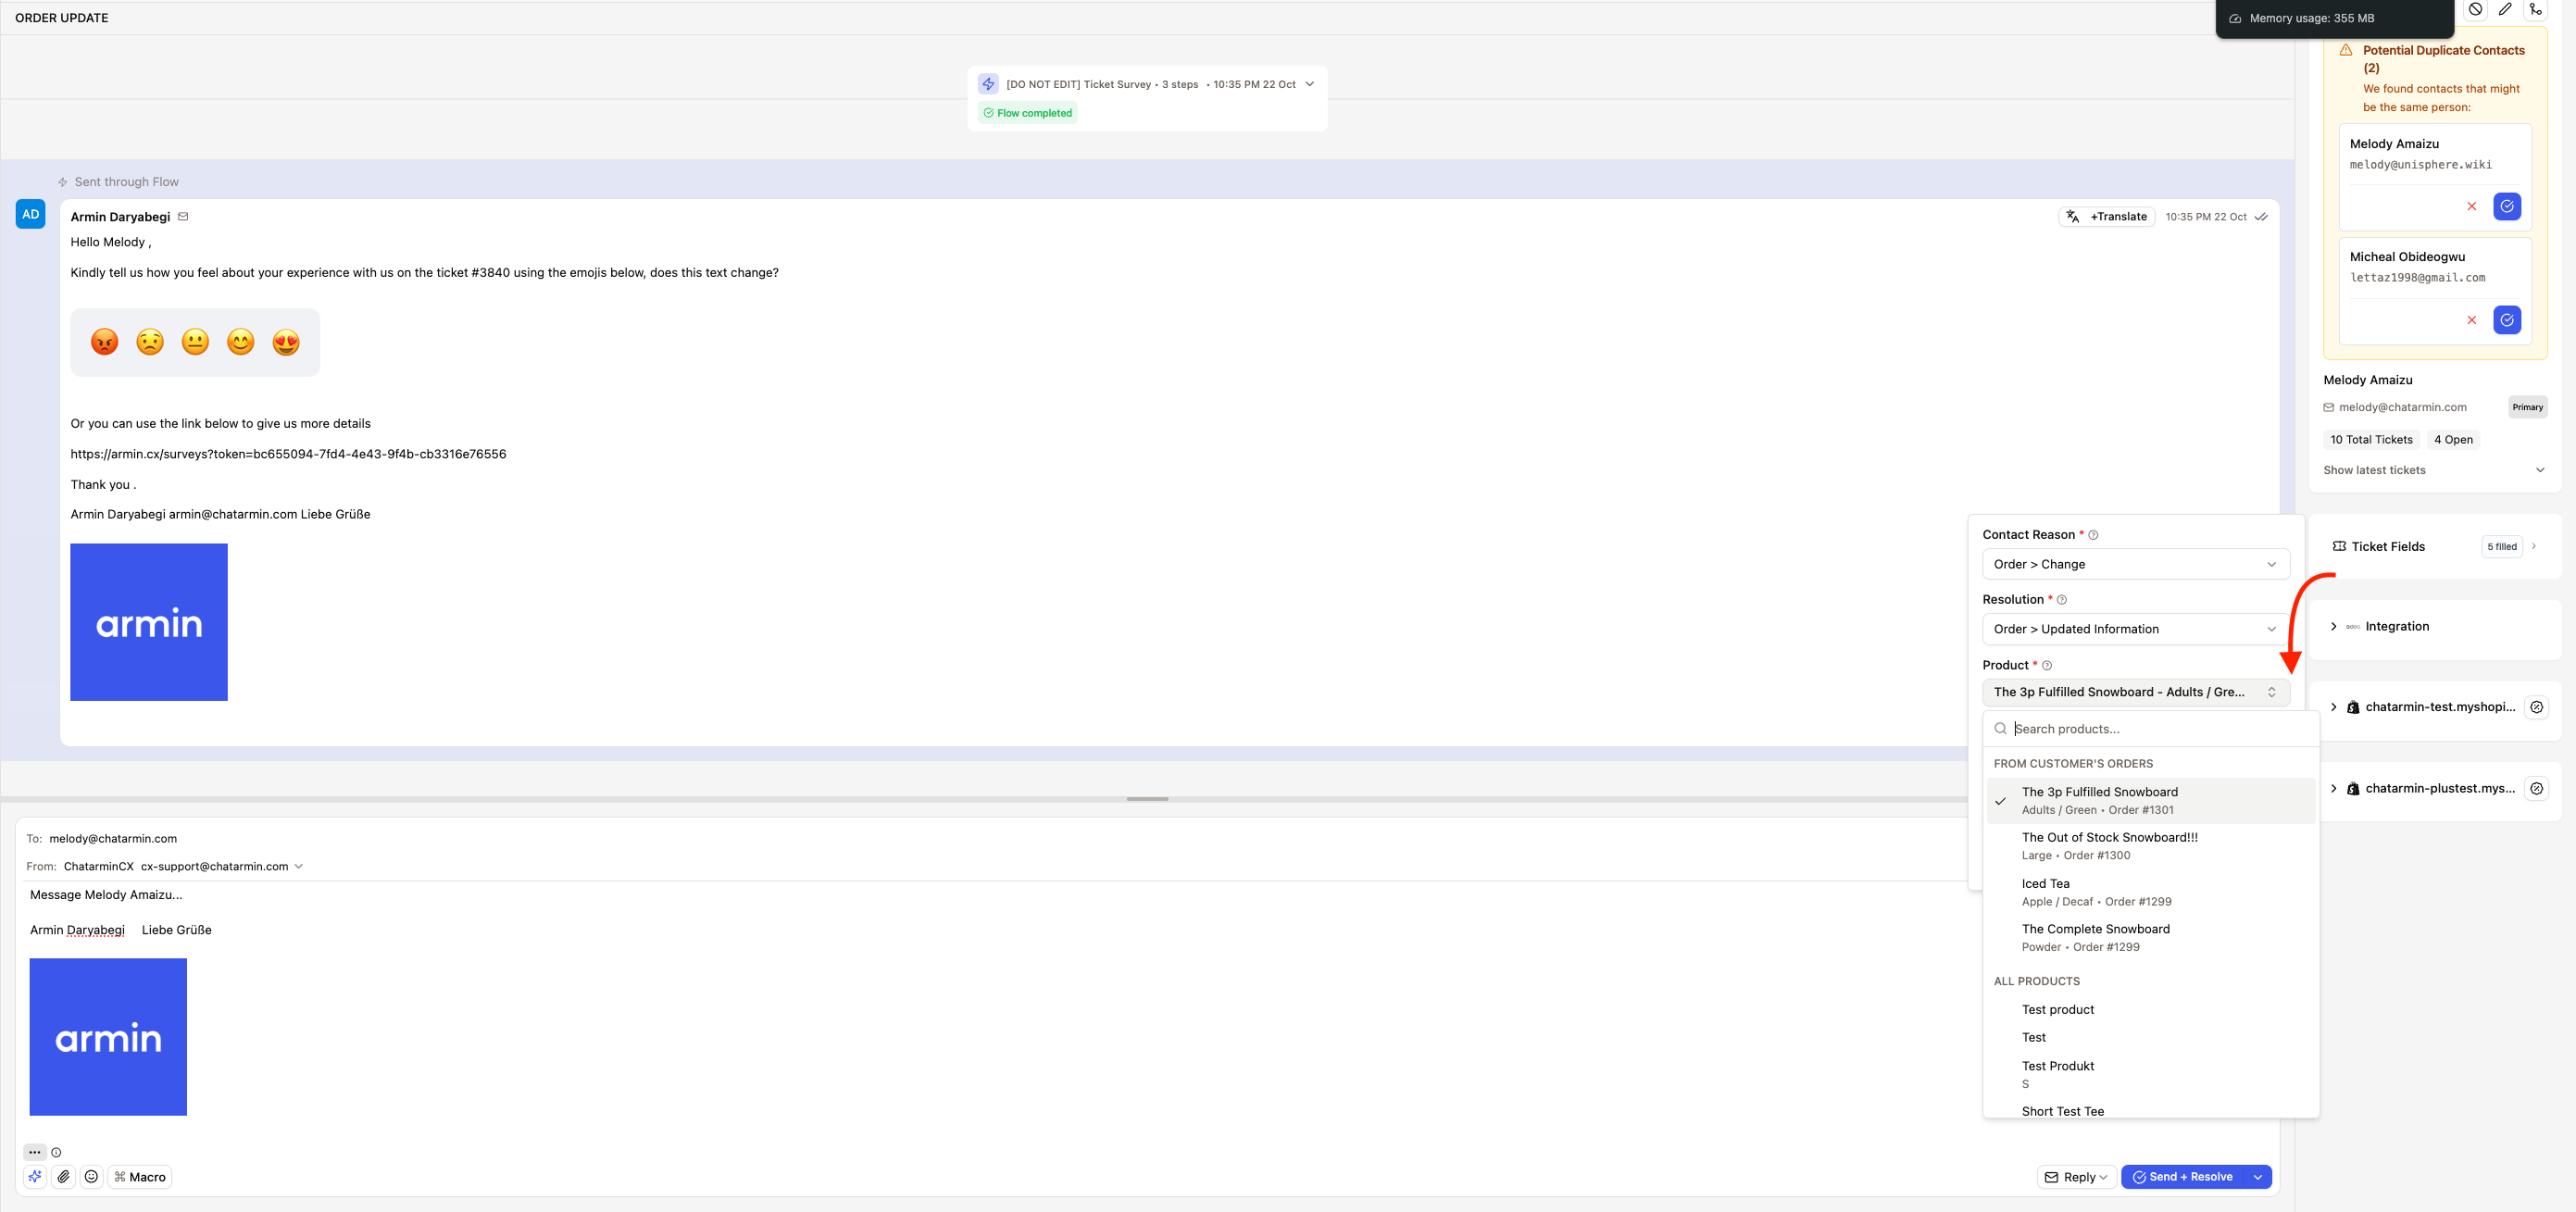The image size is (2576, 1212).
Task: Expand the Integration section
Action: coord(2396,626)
